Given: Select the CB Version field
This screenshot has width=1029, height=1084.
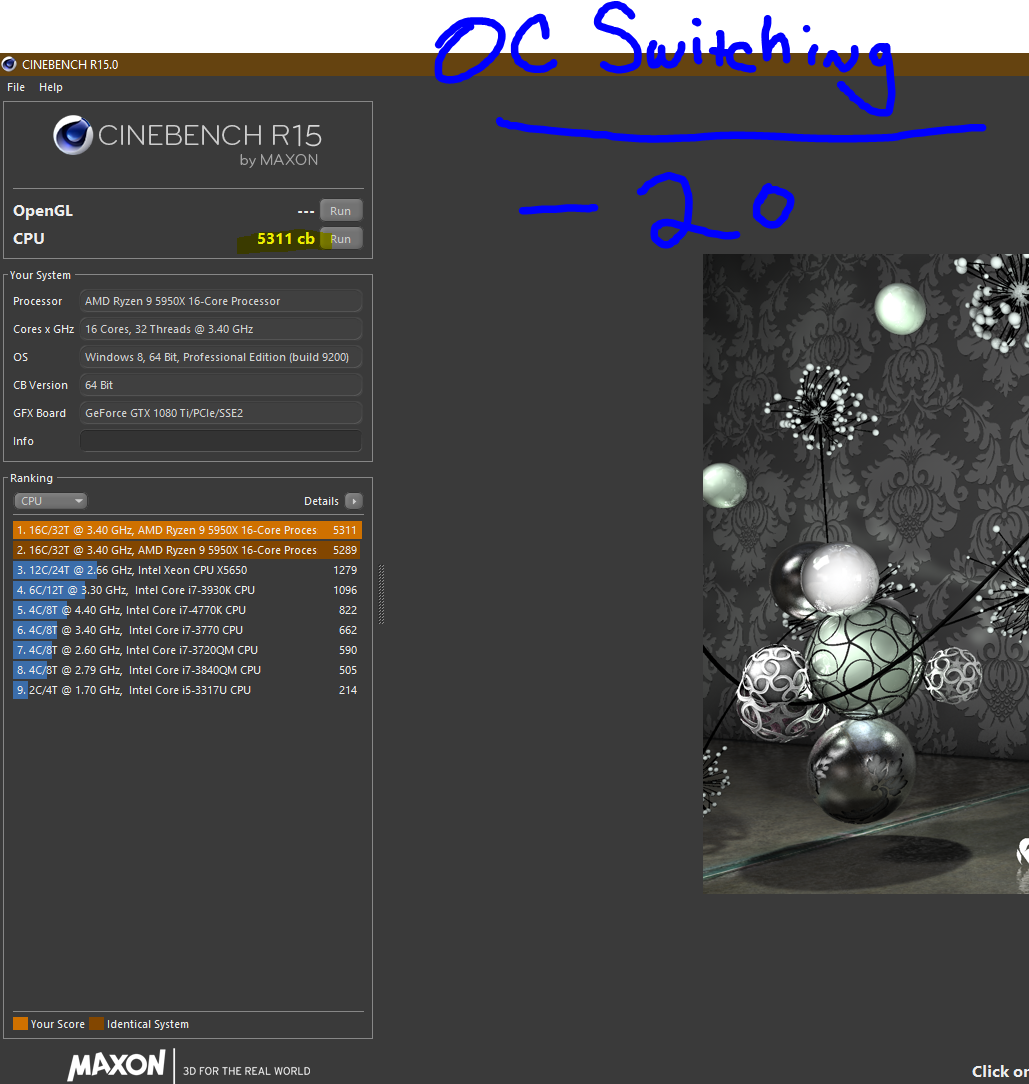Looking at the screenshot, I should click(x=221, y=385).
